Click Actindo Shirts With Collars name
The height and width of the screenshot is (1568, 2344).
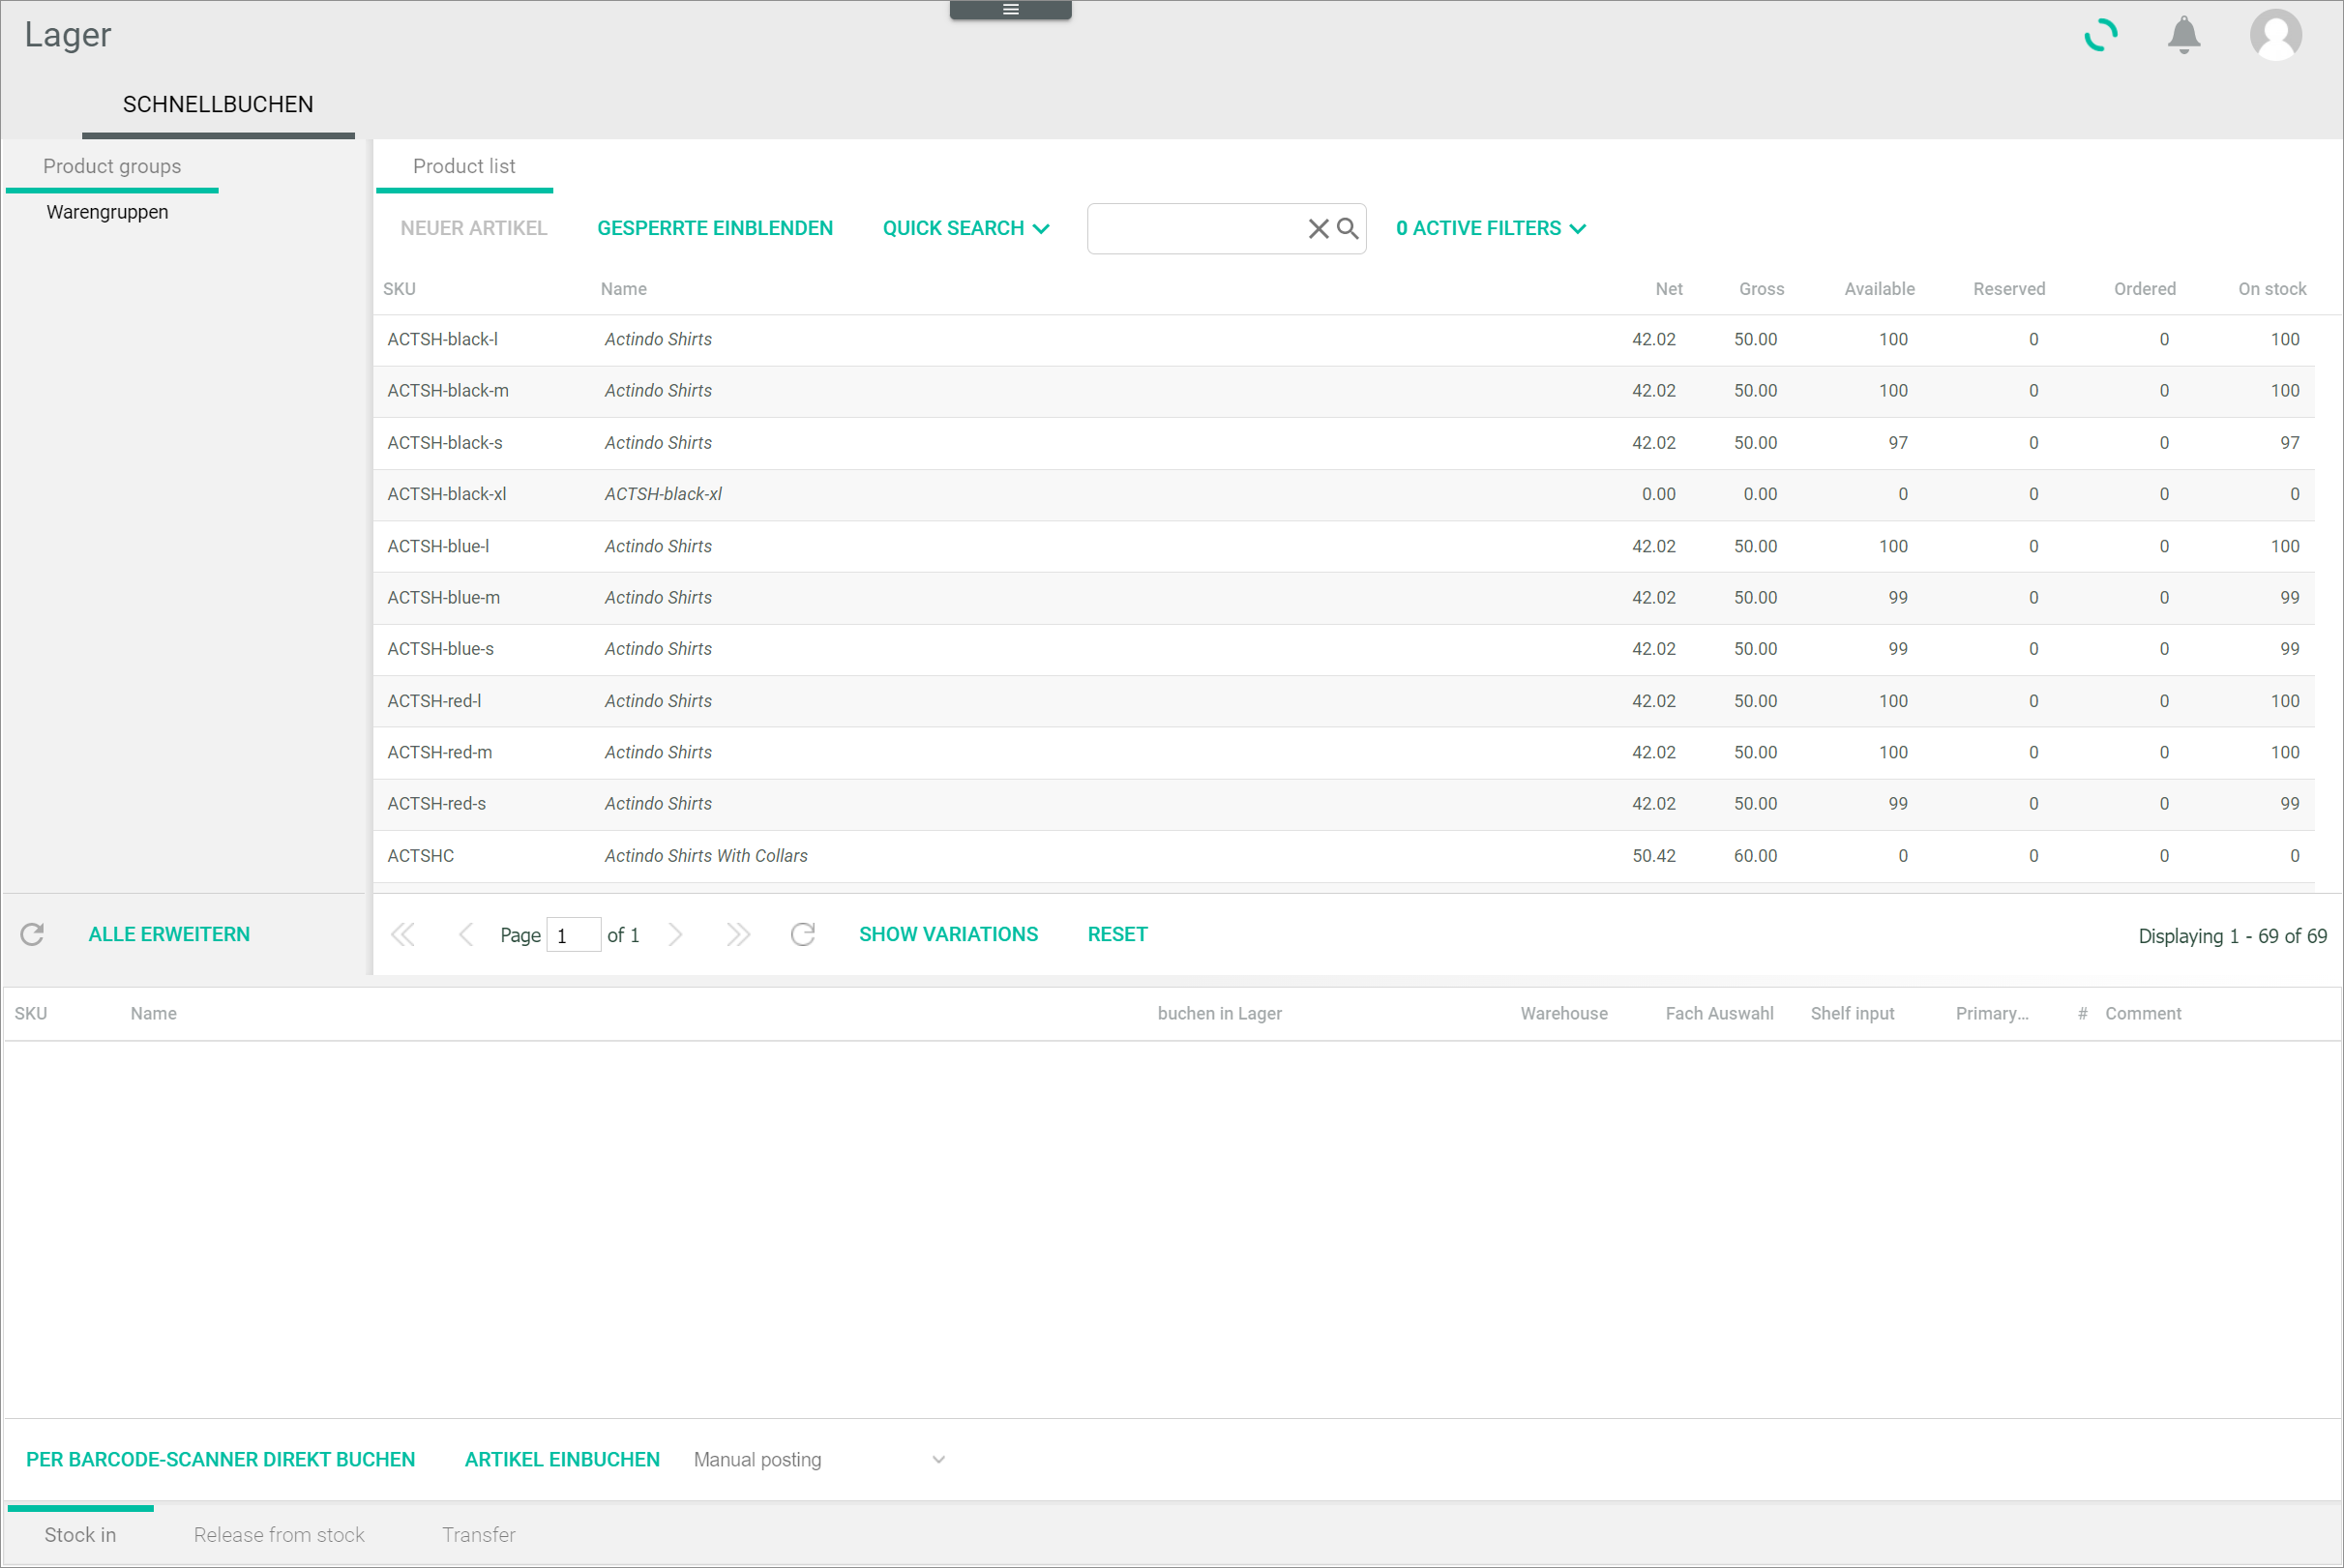705,856
